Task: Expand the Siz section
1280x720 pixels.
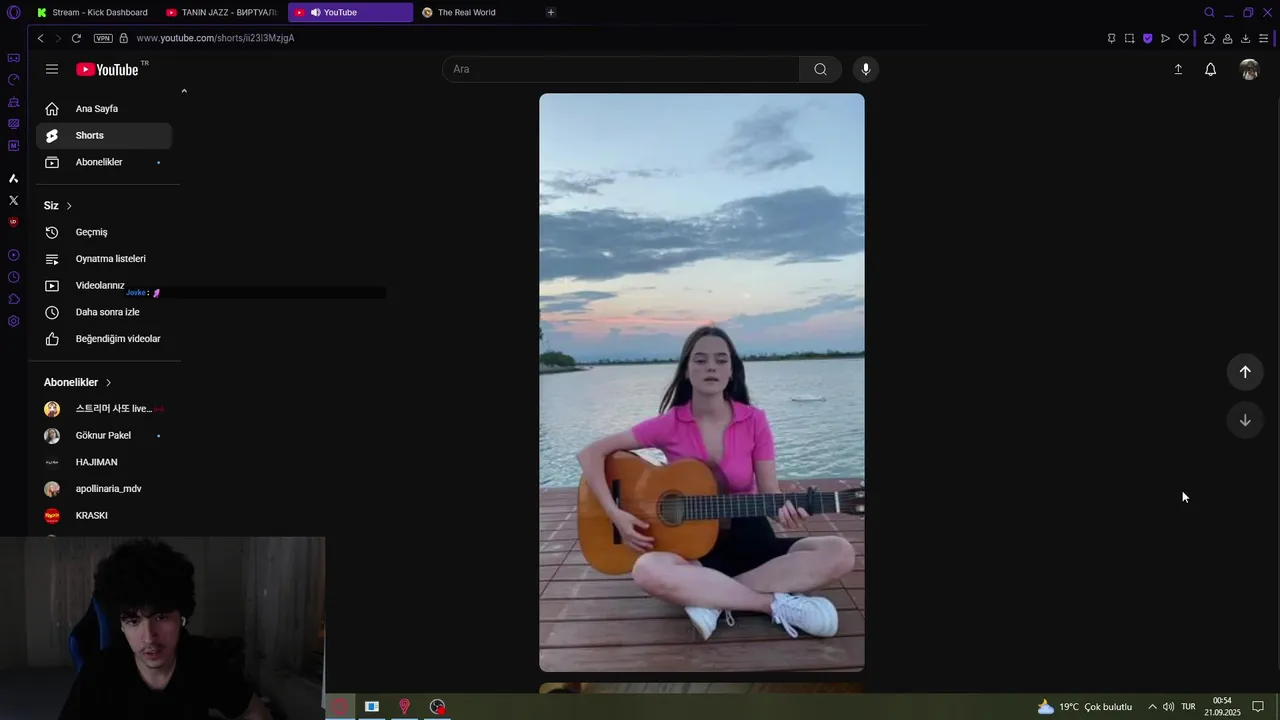Action: click(58, 206)
